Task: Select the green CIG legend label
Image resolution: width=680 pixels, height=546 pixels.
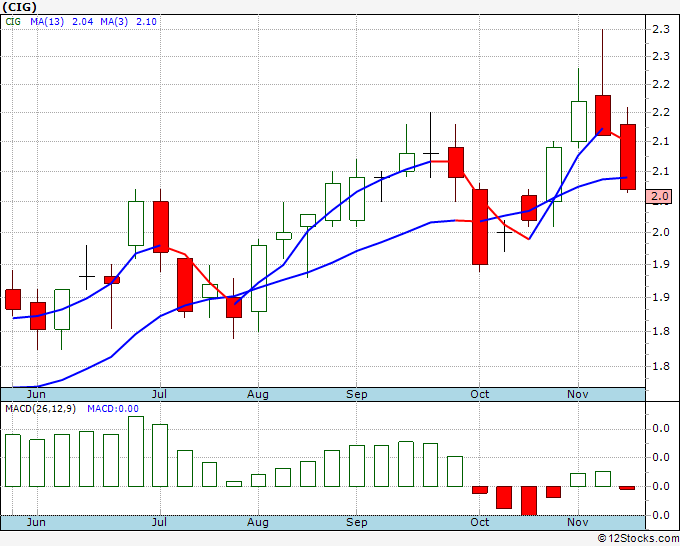Action: pyautogui.click(x=13, y=22)
